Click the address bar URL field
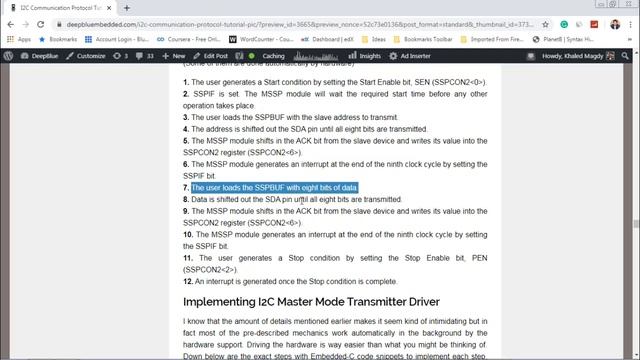The height and width of the screenshot is (360, 640). (300, 24)
